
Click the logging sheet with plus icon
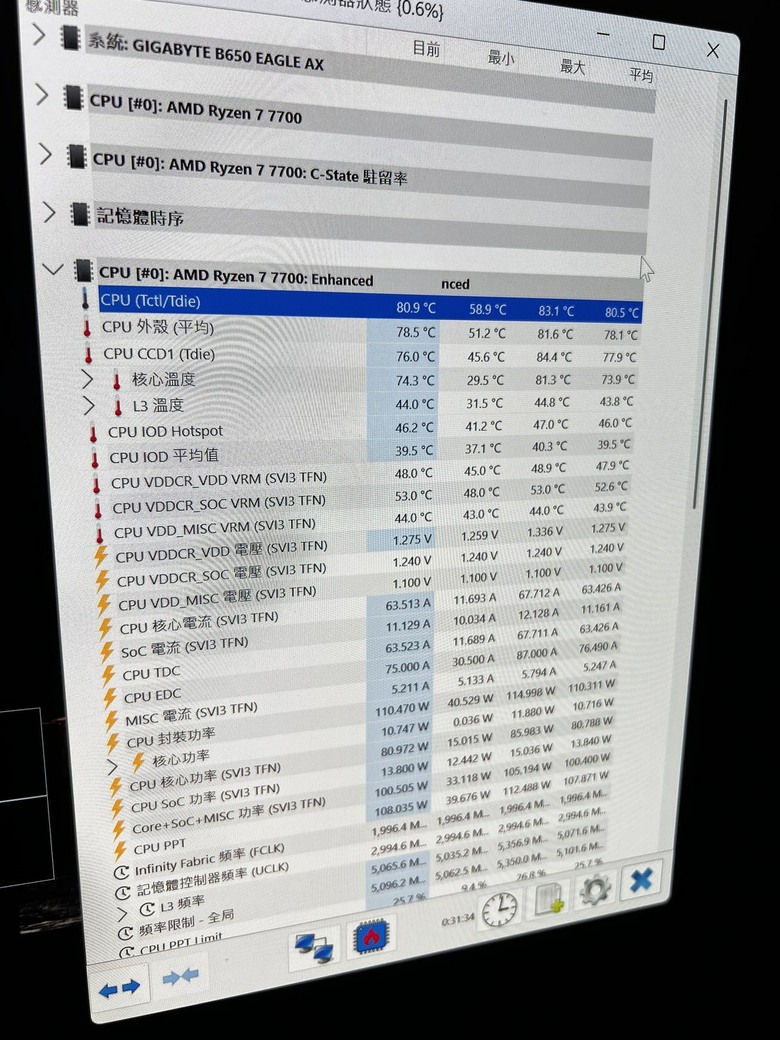[x=549, y=899]
